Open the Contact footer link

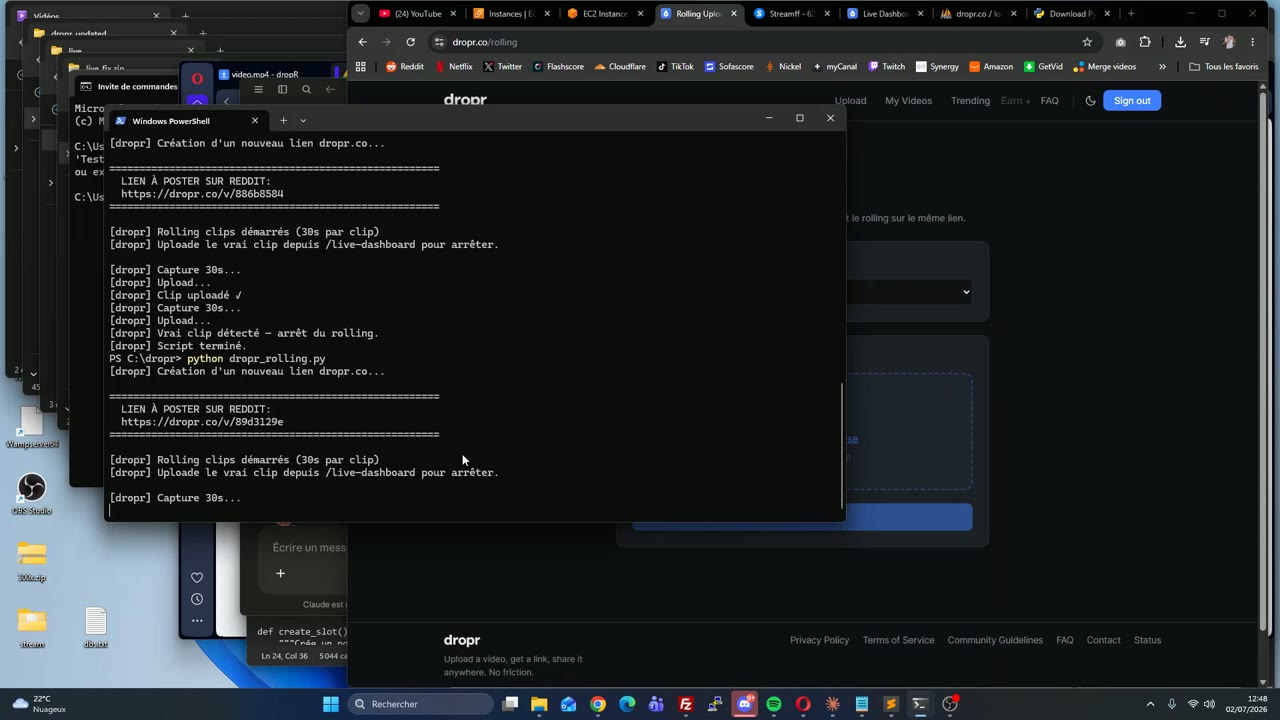tap(1103, 640)
